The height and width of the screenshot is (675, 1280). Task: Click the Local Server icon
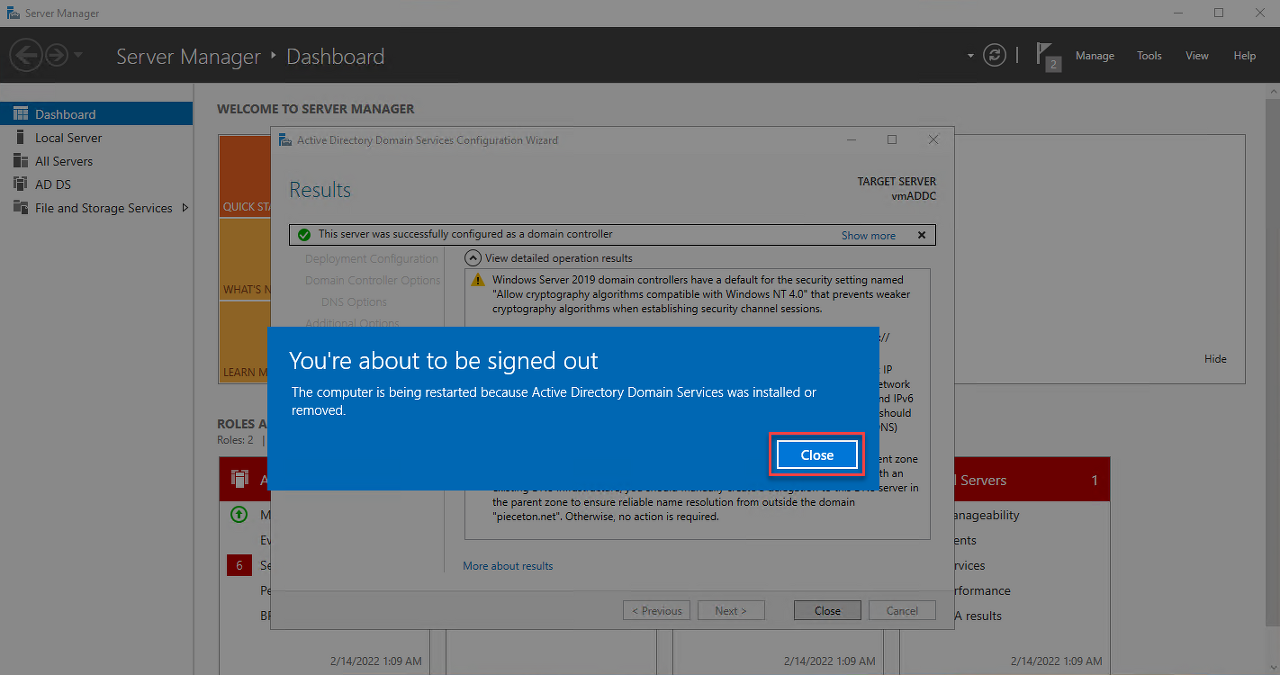tap(20, 138)
